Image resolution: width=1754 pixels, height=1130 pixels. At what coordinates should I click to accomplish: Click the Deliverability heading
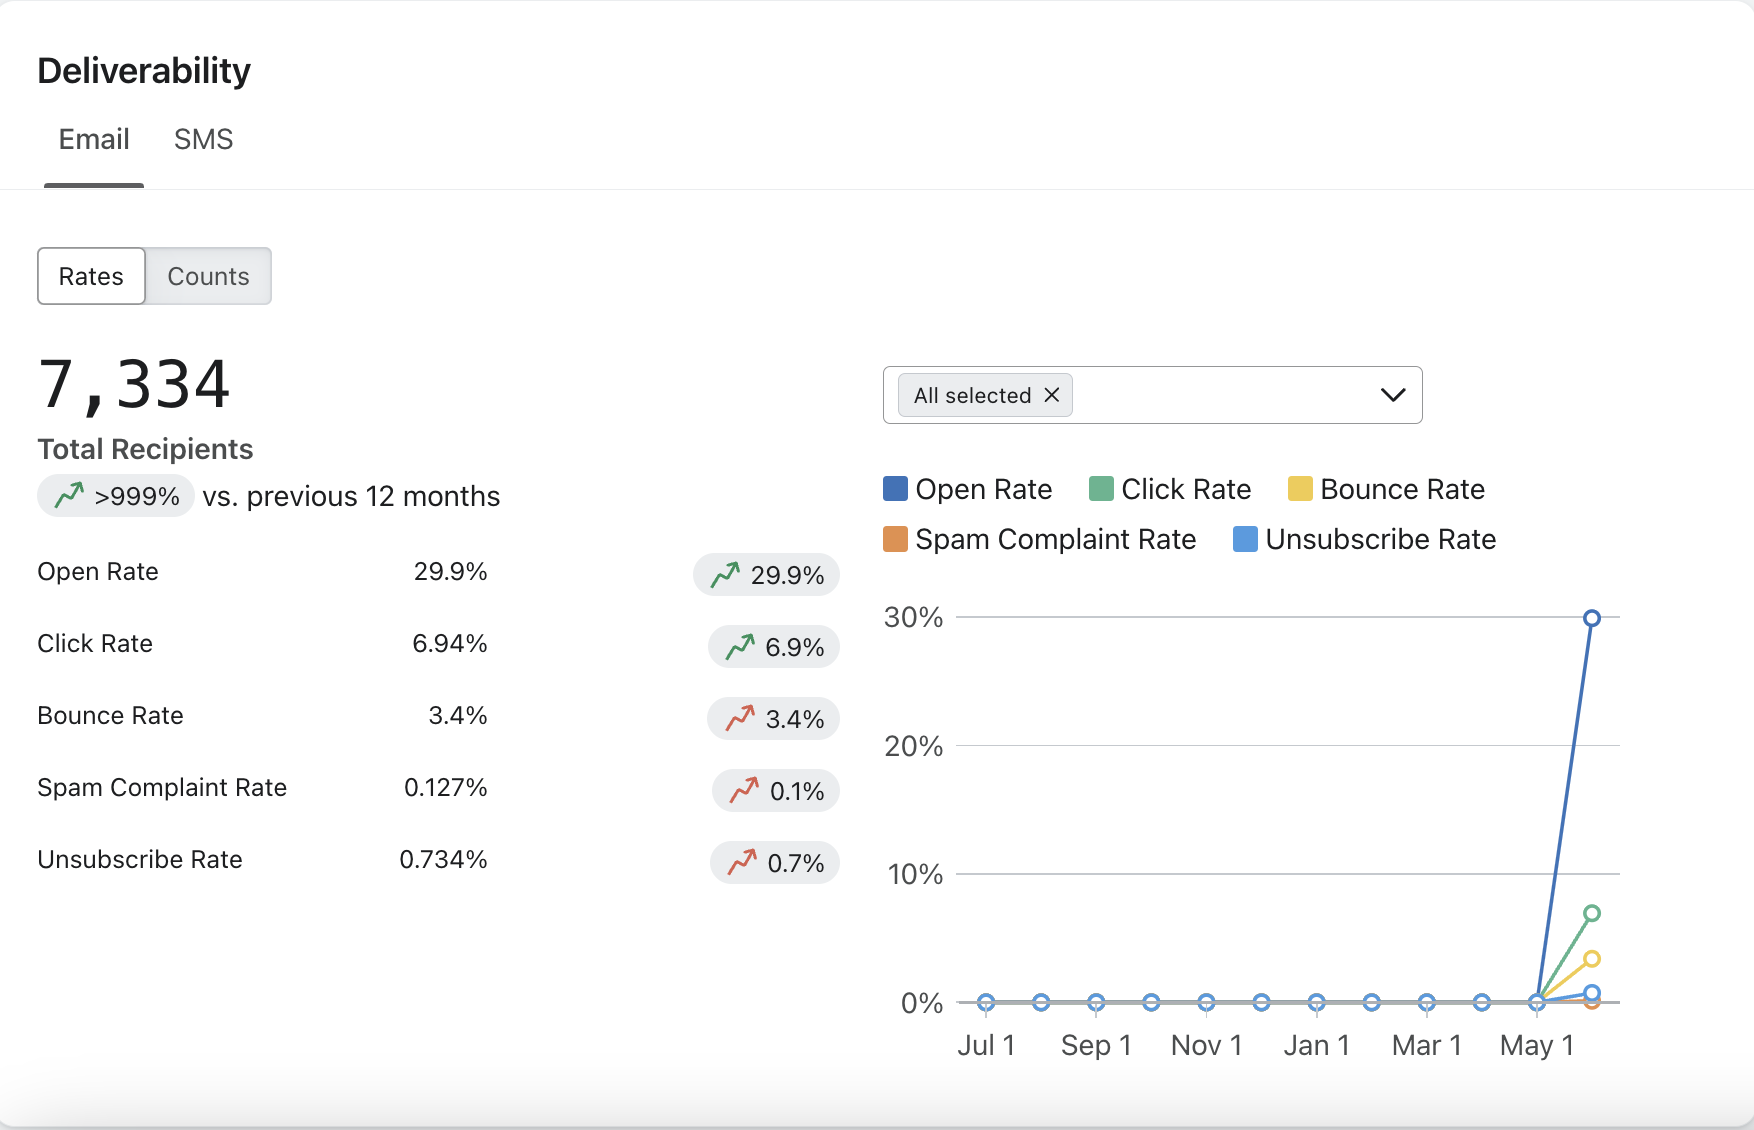(144, 71)
